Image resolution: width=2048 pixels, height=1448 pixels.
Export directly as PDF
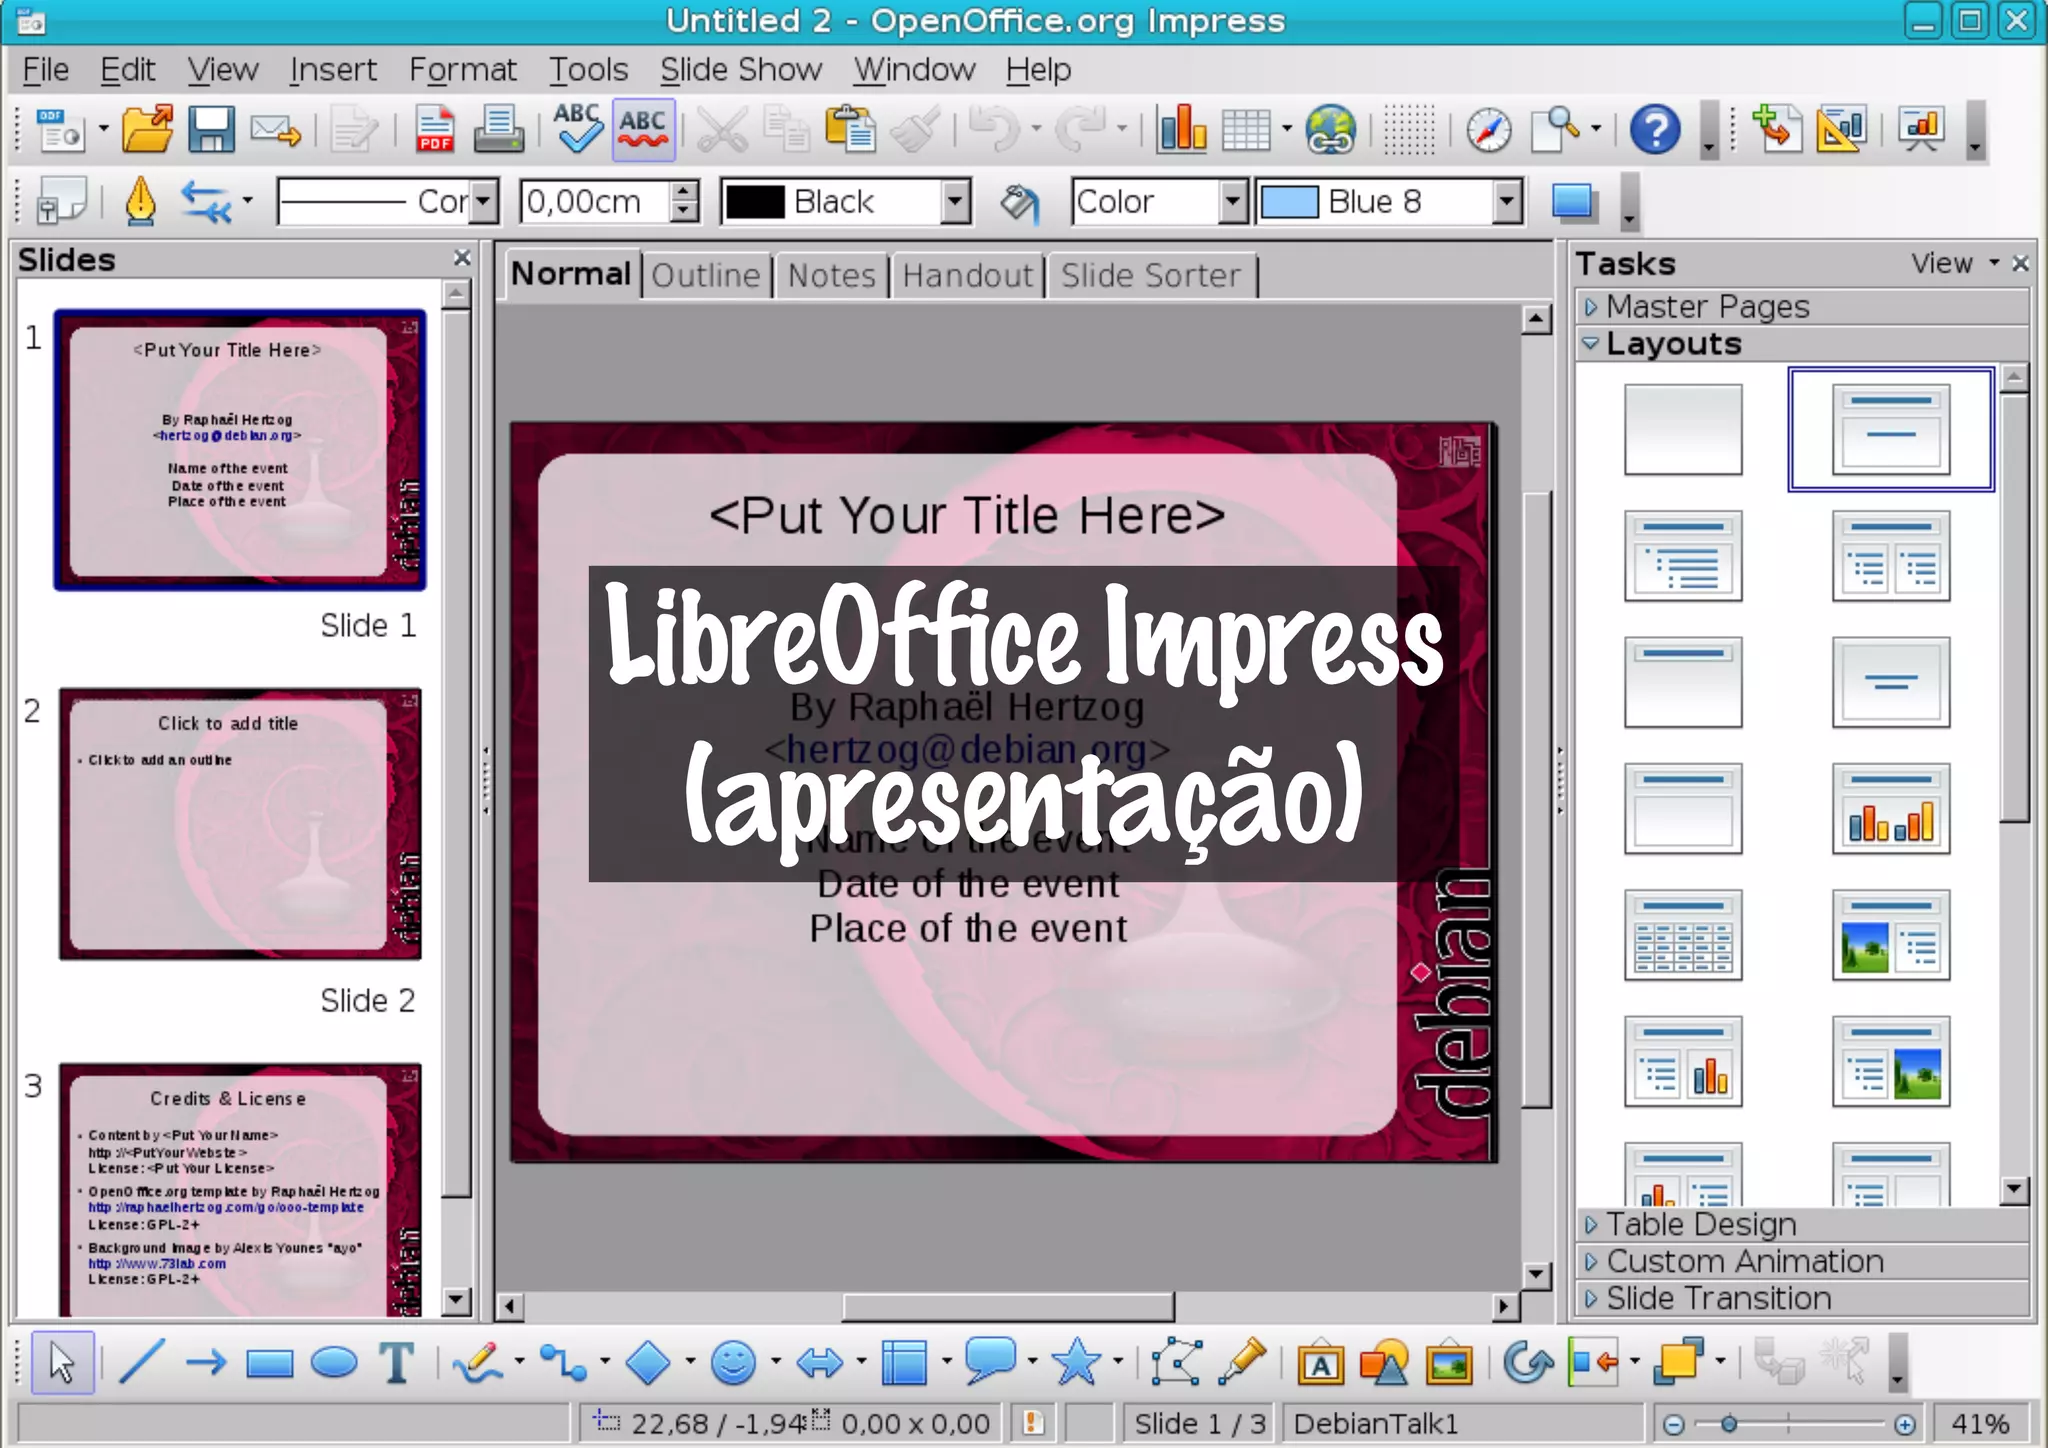click(x=434, y=130)
